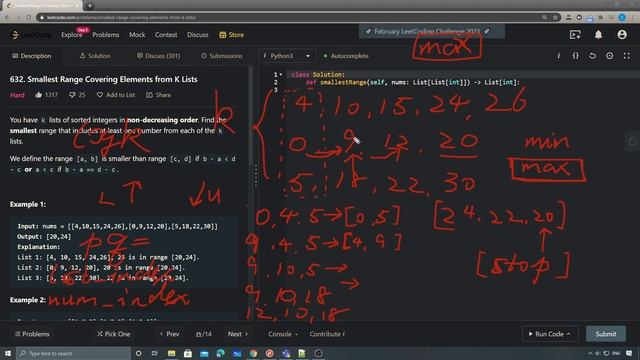Open Problems in top navigation
Image resolution: width=640 pixels, height=360 pixels.
[x=106, y=35]
